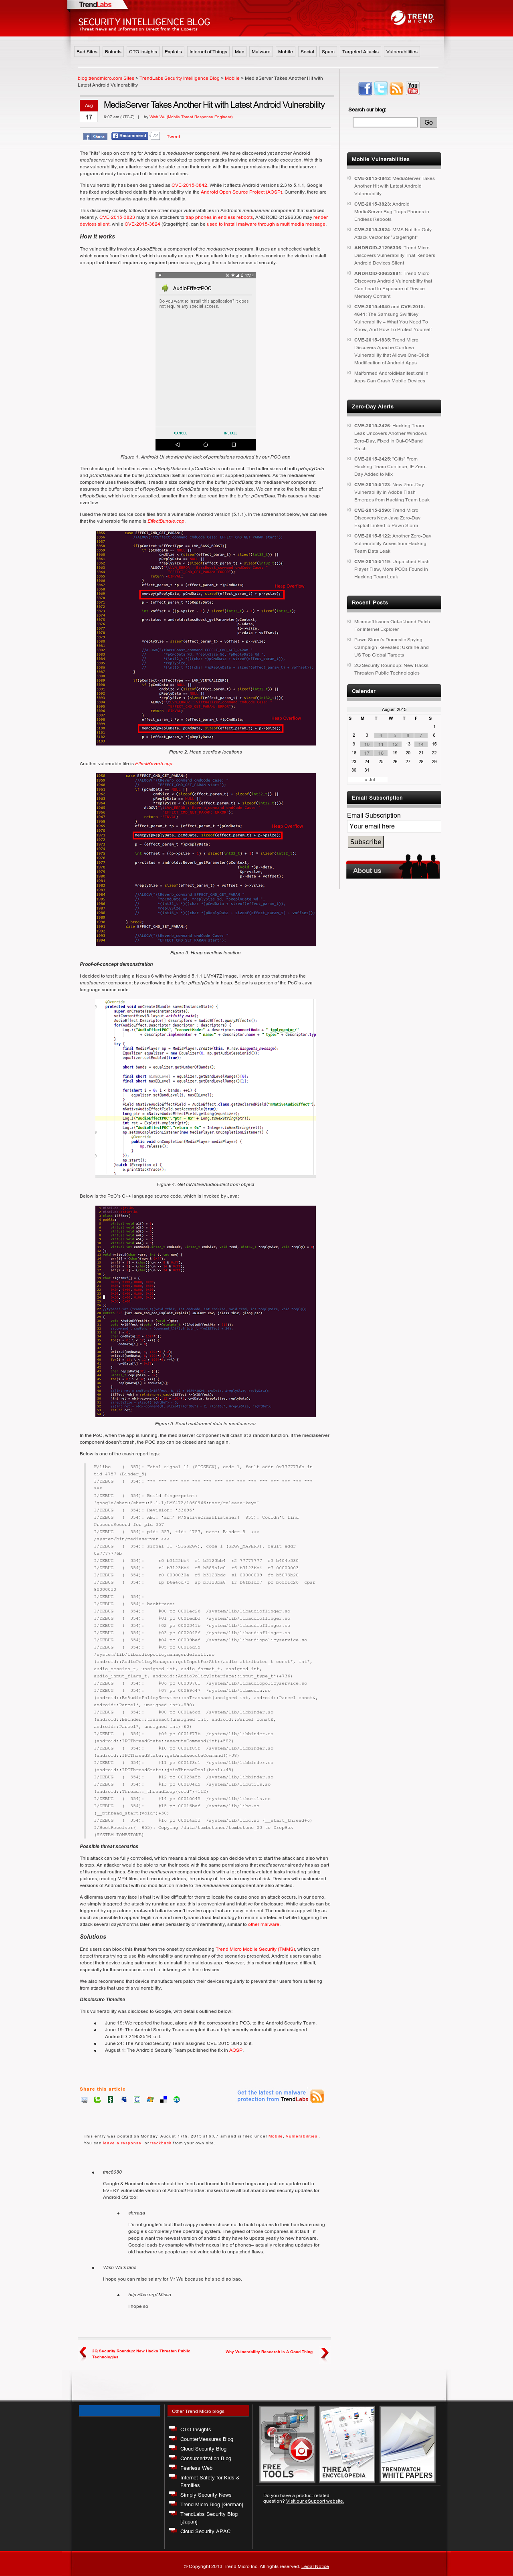Open sidebar post MMS Not the Only Attack Vector

(x=394, y=233)
